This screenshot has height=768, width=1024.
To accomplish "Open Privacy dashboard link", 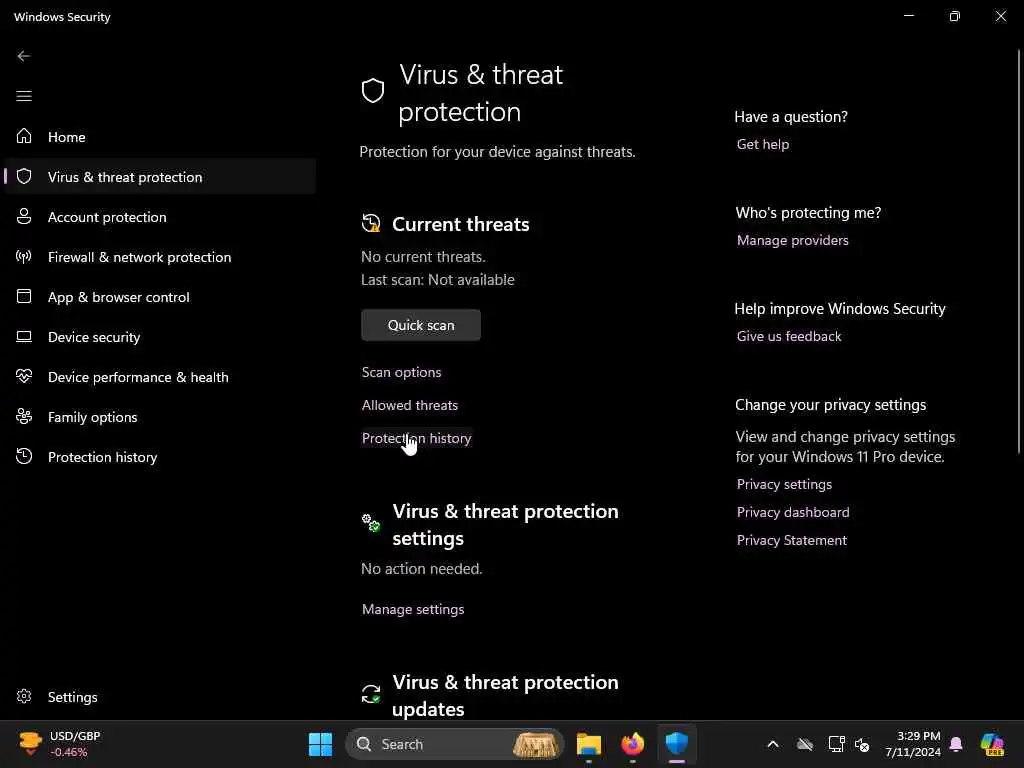I will pyautogui.click(x=793, y=512).
